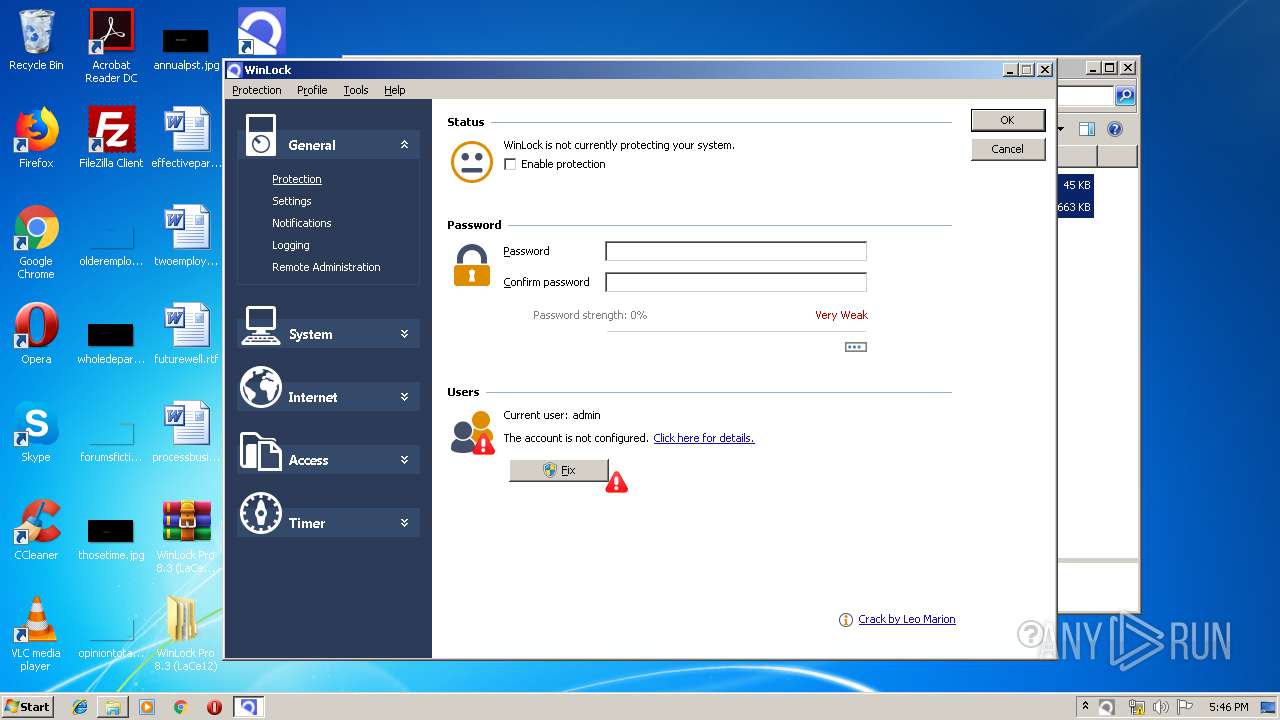
Task: Show hidden system tray icons arrow
Action: 1086,706
